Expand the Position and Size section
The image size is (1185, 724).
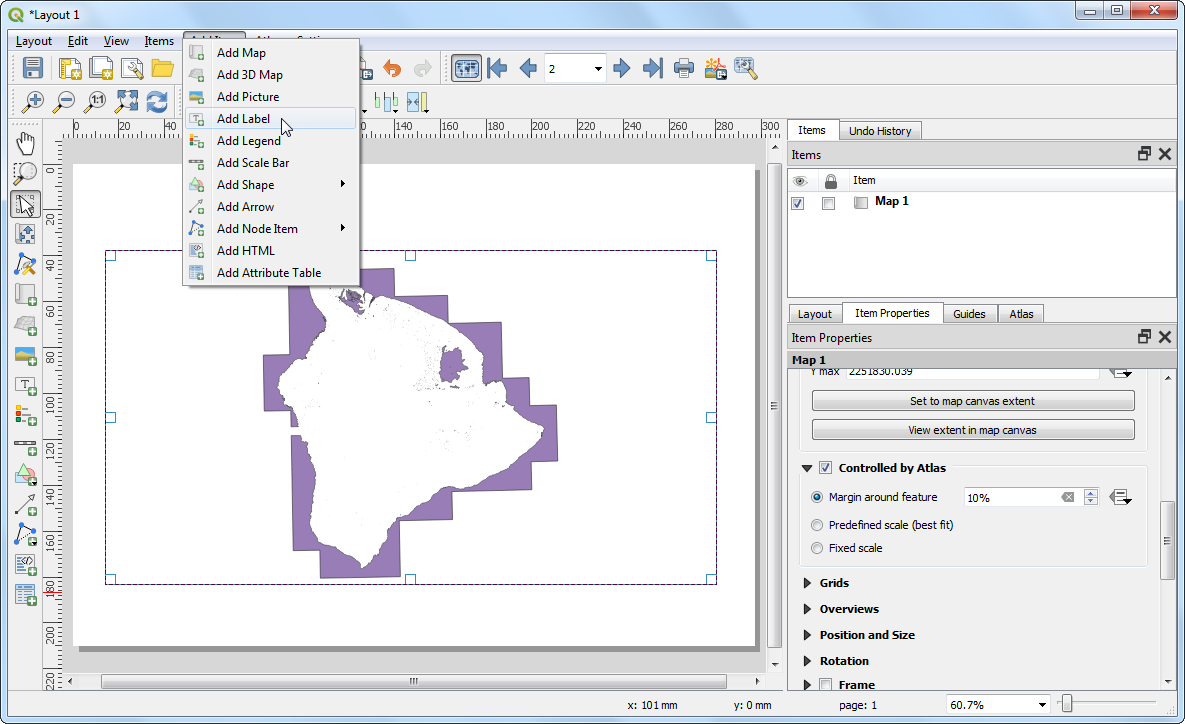[x=808, y=635]
